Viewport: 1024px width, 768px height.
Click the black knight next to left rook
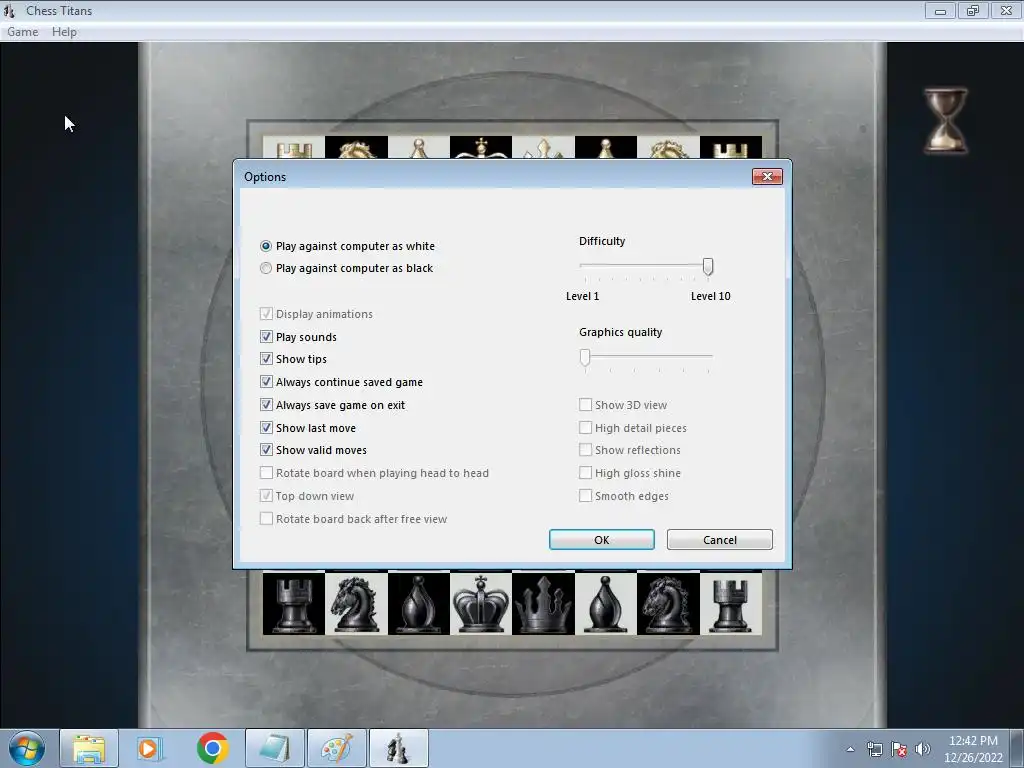[356, 603]
